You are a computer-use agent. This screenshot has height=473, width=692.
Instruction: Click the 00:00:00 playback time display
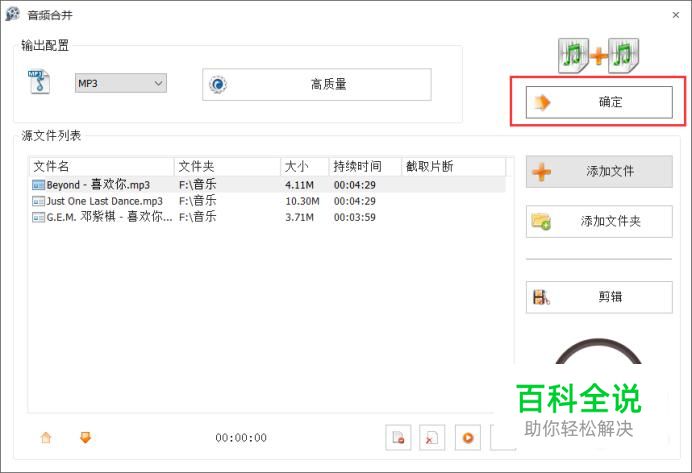click(241, 438)
